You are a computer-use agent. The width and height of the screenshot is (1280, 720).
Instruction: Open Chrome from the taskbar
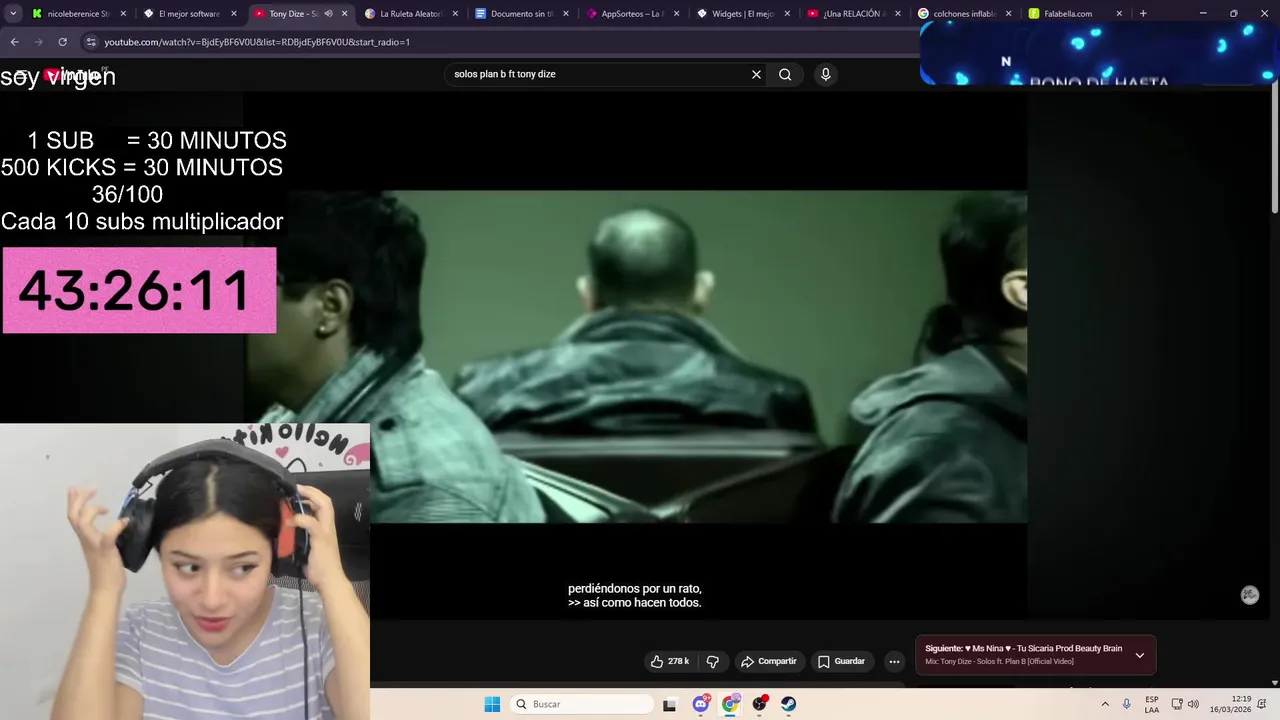click(x=730, y=704)
